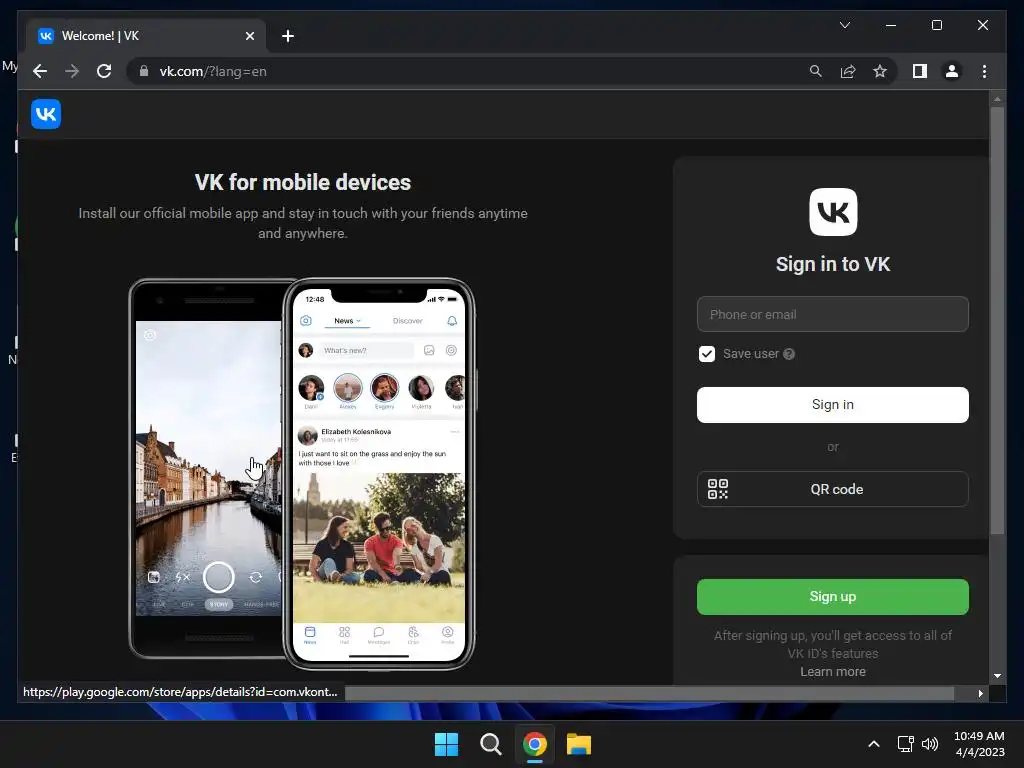Click the QR code icon

tap(718, 488)
